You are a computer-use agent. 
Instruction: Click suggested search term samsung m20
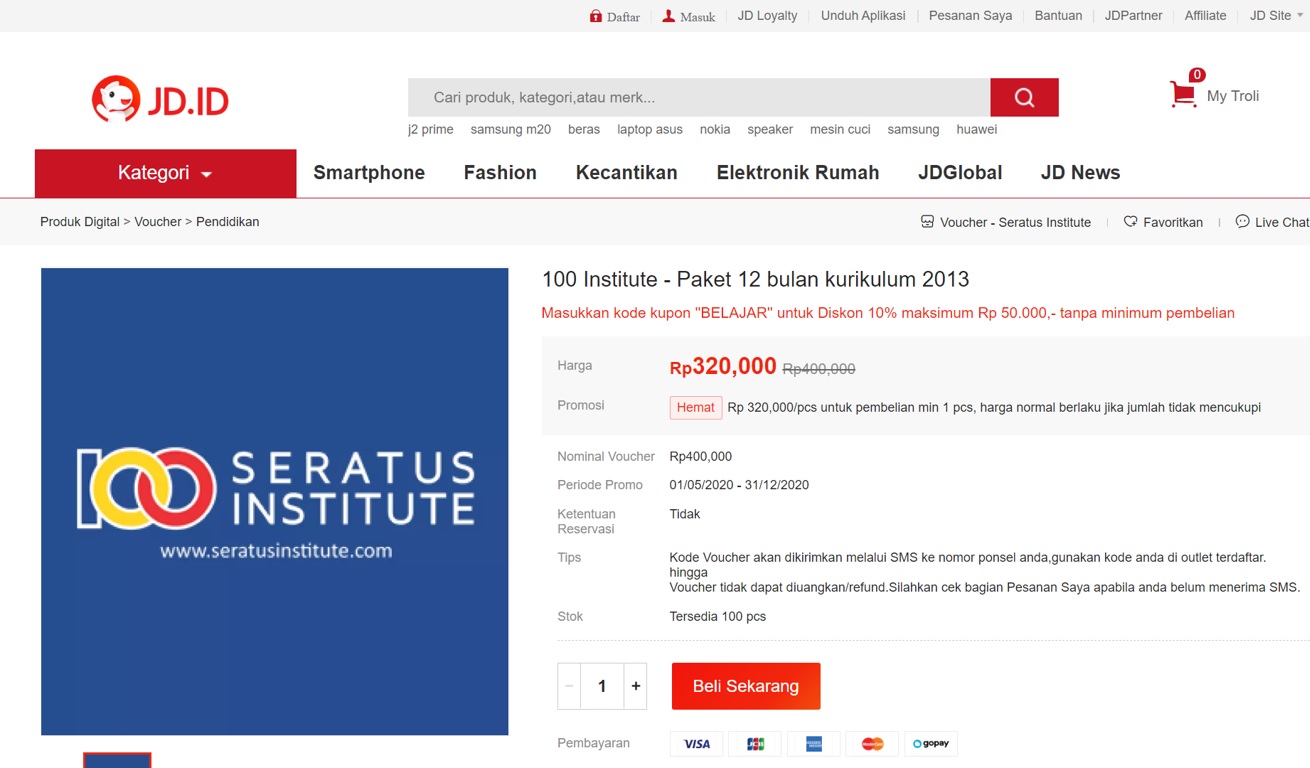click(510, 129)
